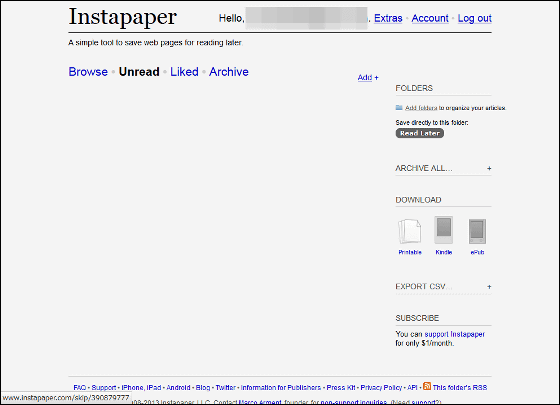
Task: Switch to the Browse tab
Action: (88, 72)
